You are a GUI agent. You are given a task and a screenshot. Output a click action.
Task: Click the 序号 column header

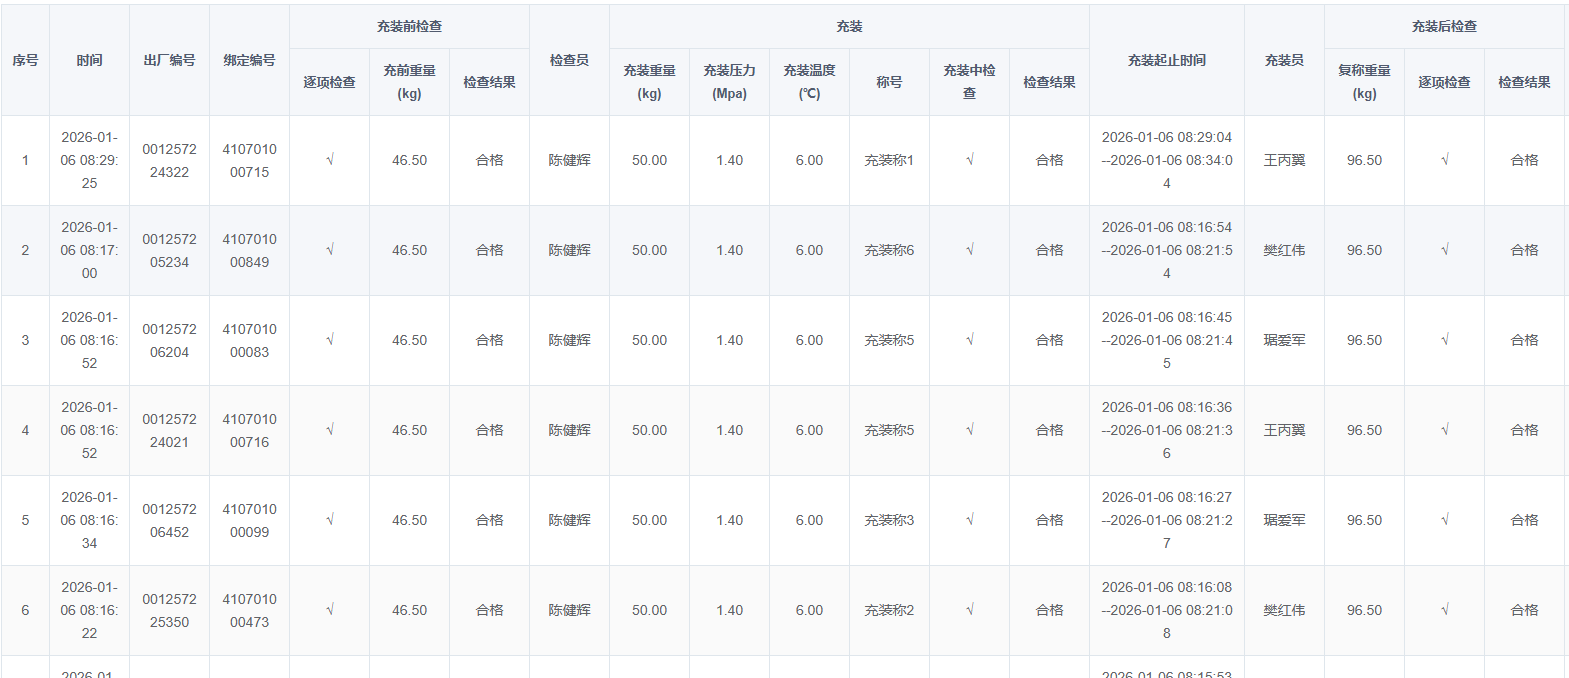[x=25, y=60]
